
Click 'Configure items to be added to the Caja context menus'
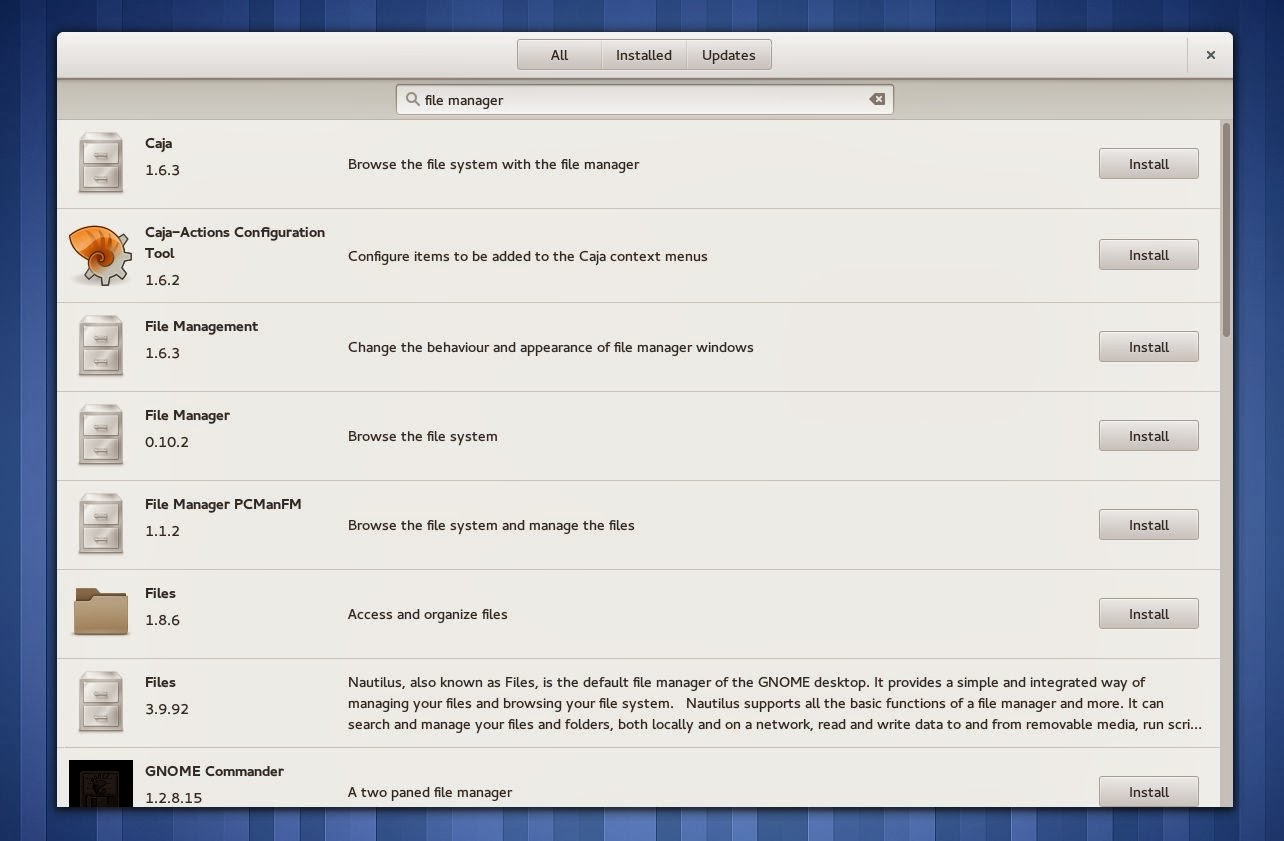click(527, 256)
